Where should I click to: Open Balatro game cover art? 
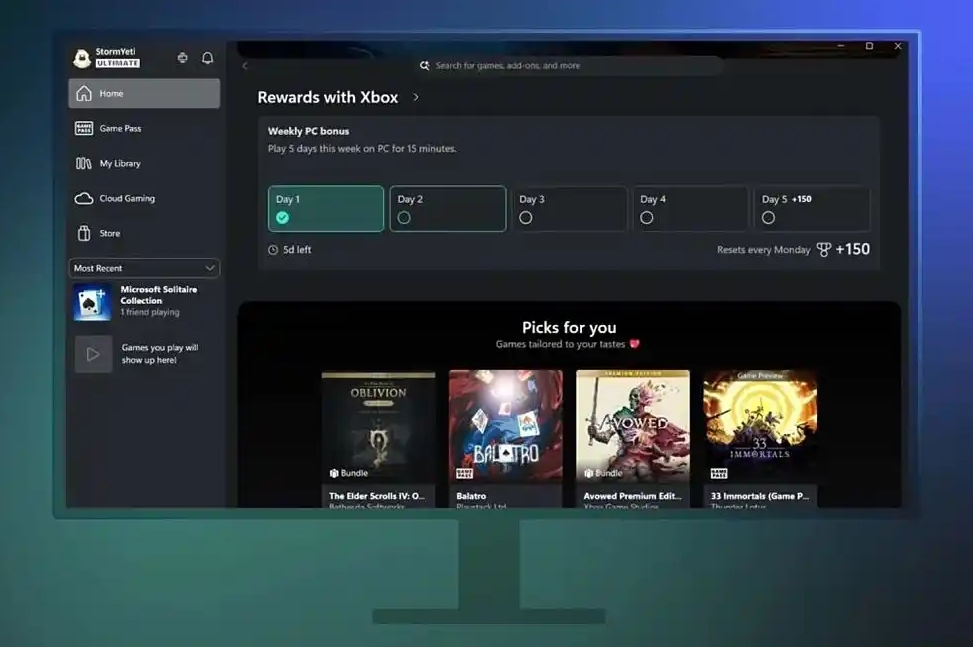(506, 426)
